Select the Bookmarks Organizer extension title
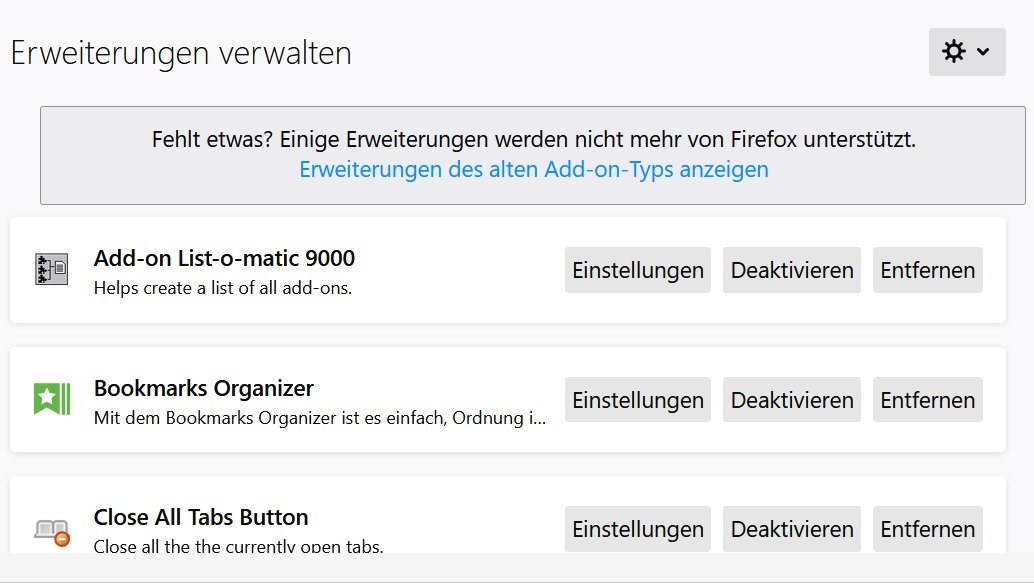Screen dimensions: 1034x583 pyautogui.click(x=204, y=388)
